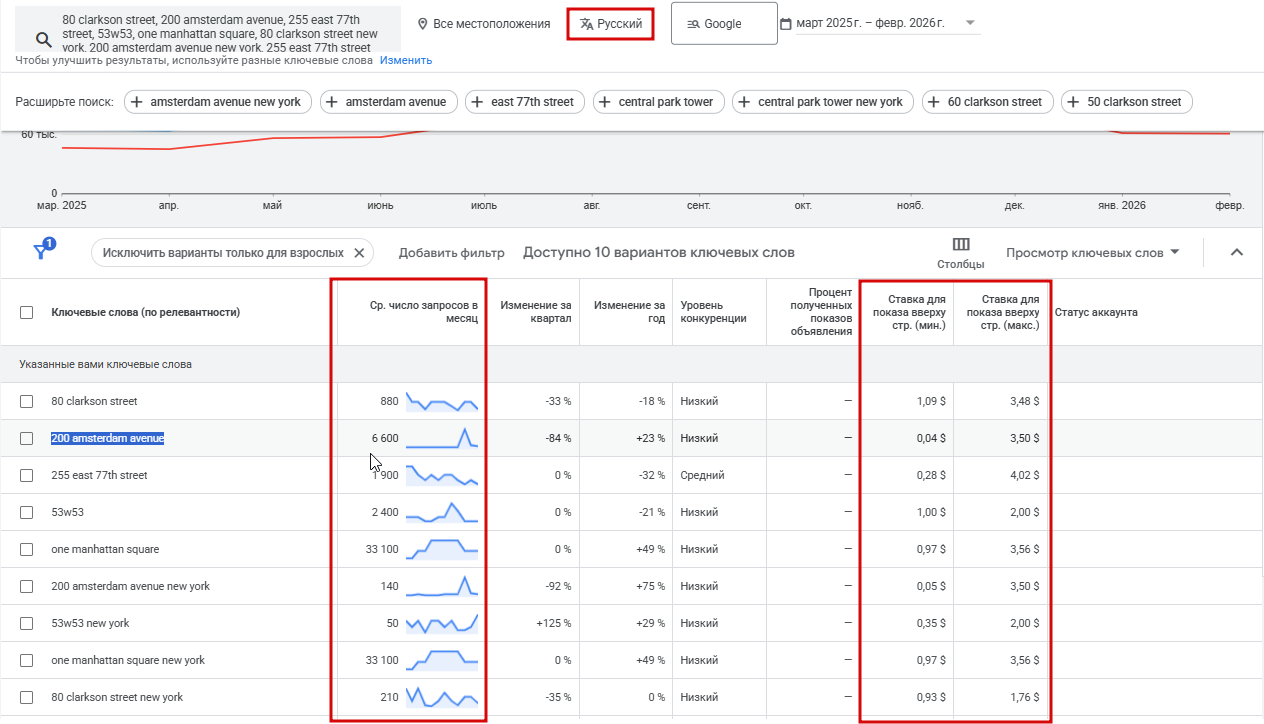This screenshot has height=724, width=1264.
Task: Open language selector Русский
Action: (x=610, y=24)
